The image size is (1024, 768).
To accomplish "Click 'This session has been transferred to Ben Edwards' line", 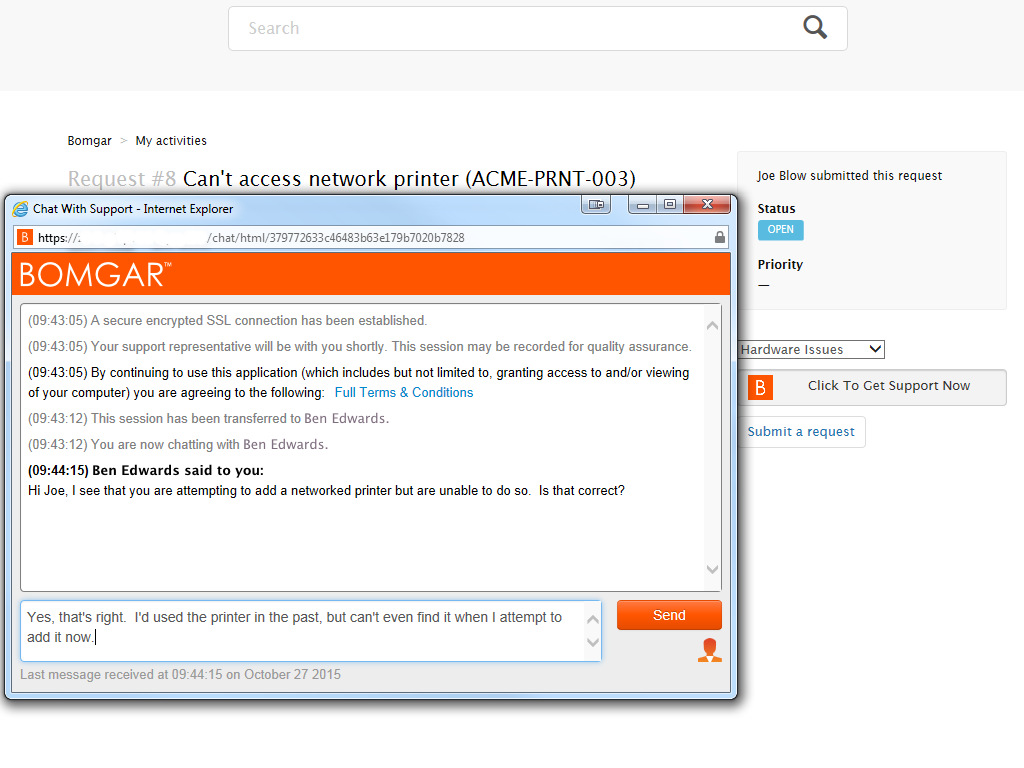I will (x=208, y=419).
